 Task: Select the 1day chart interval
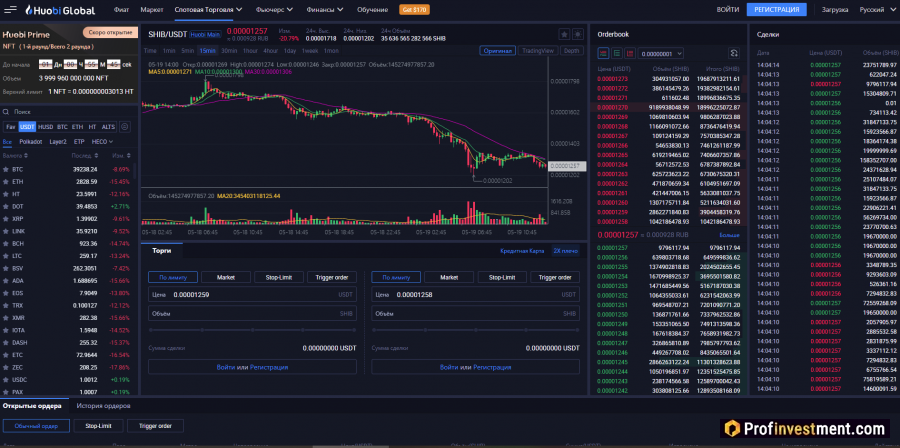[290, 50]
